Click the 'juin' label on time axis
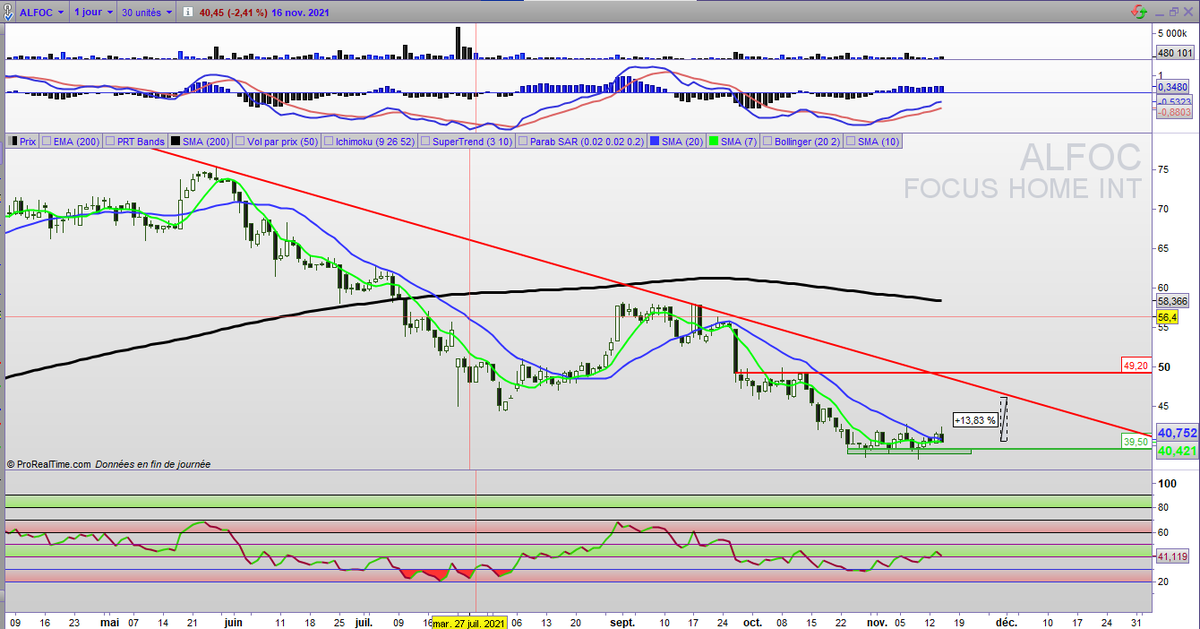This screenshot has width=1200, height=629. [x=233, y=622]
